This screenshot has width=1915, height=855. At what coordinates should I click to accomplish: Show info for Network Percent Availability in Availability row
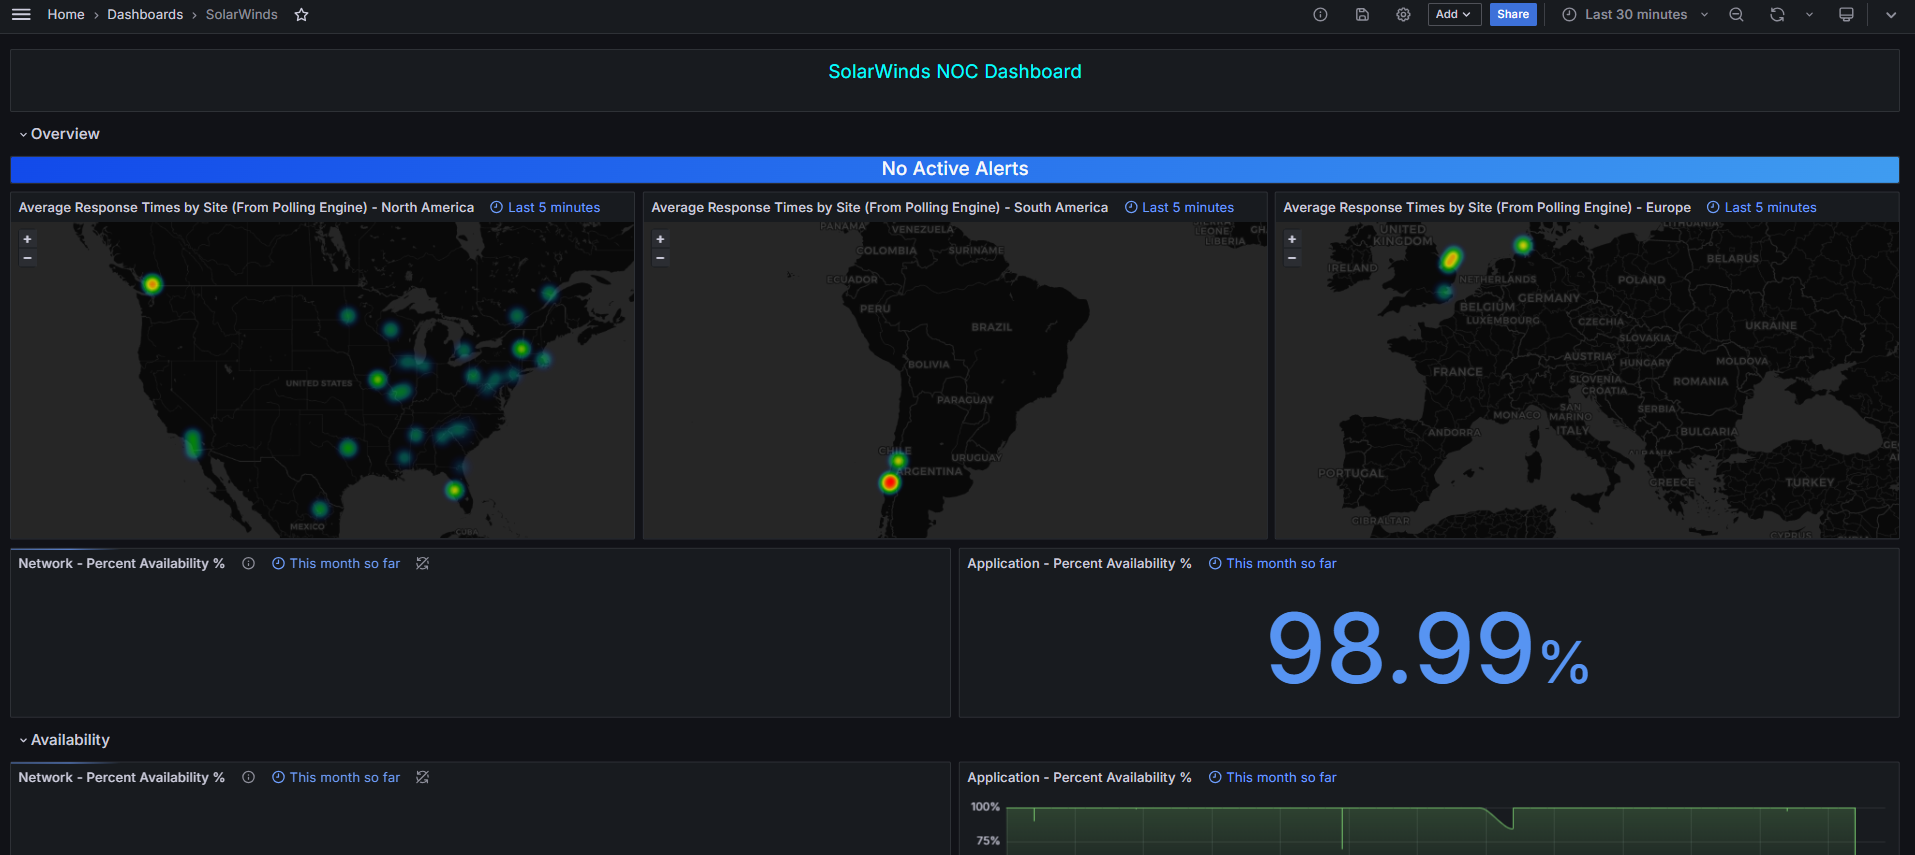coord(248,778)
